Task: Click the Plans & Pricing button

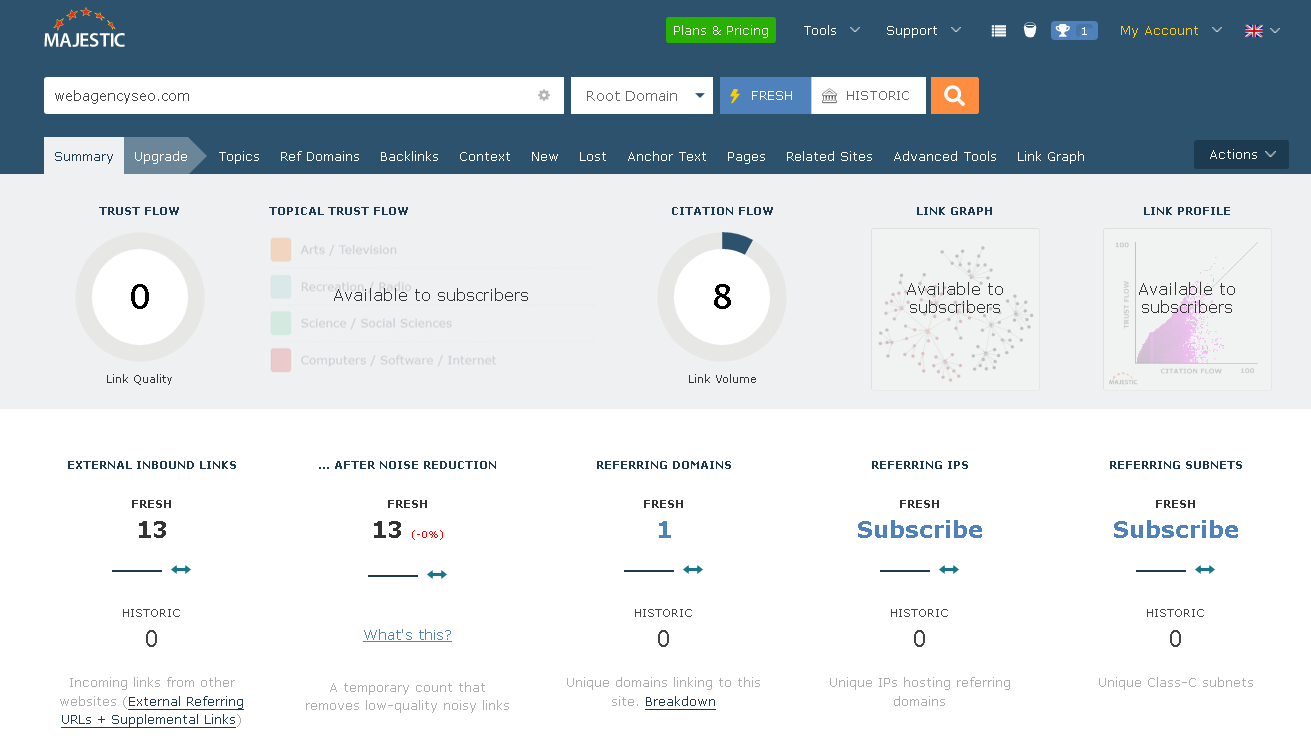Action: (721, 30)
